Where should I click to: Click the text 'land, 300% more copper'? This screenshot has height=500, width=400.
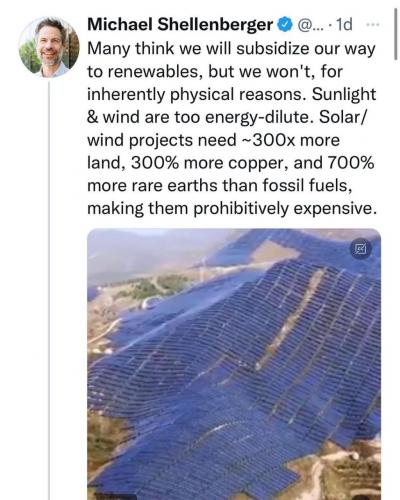click(188, 163)
